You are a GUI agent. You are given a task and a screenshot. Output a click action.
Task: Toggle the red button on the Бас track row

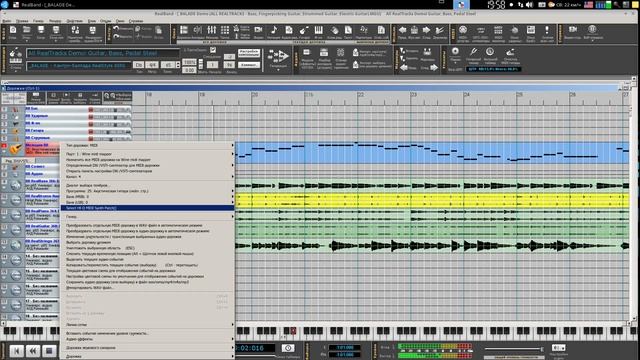coord(91,109)
